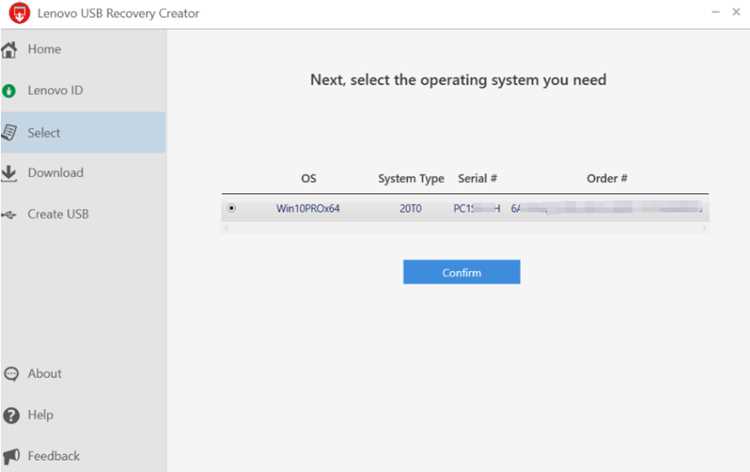Viewport: 750px width, 472px height.
Task: Click the Select checklist icon
Action: tap(9, 132)
